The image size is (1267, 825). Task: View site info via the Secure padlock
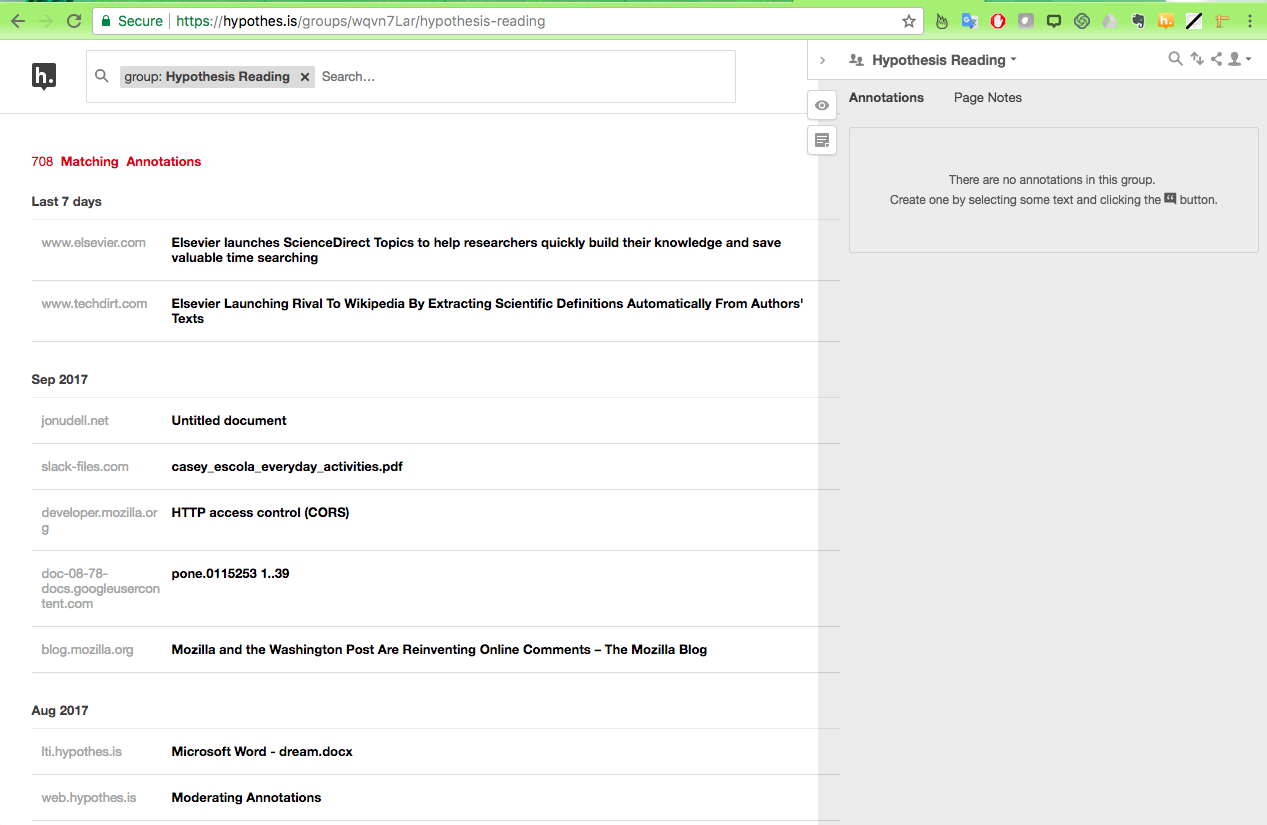132,21
